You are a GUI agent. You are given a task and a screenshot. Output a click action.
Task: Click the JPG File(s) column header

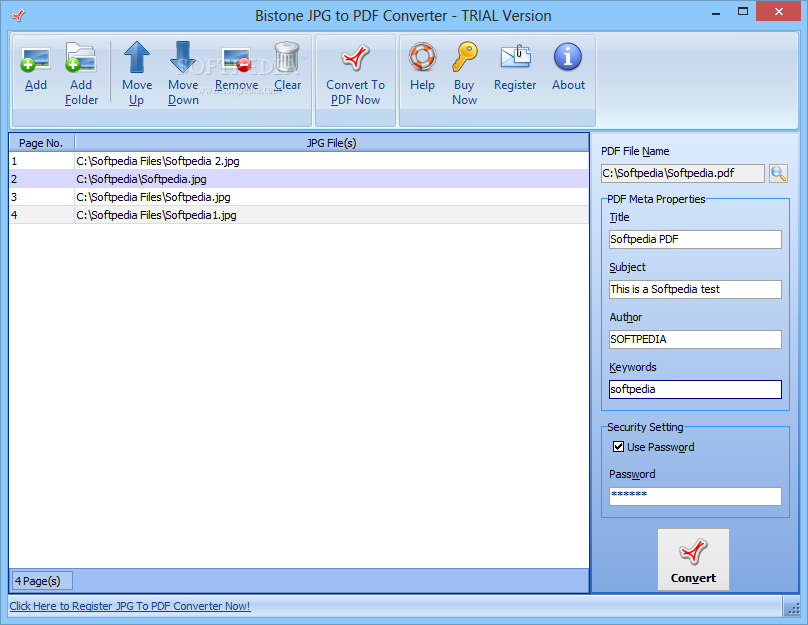[331, 143]
